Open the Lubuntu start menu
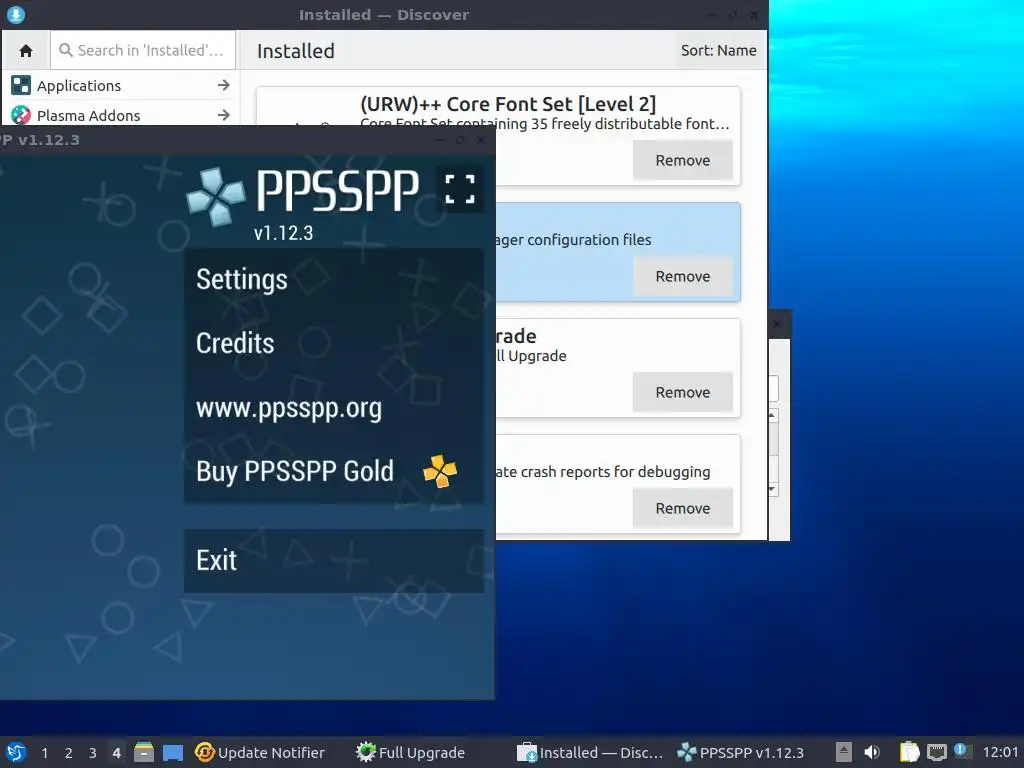Screen dimensions: 1024x768 16,752
